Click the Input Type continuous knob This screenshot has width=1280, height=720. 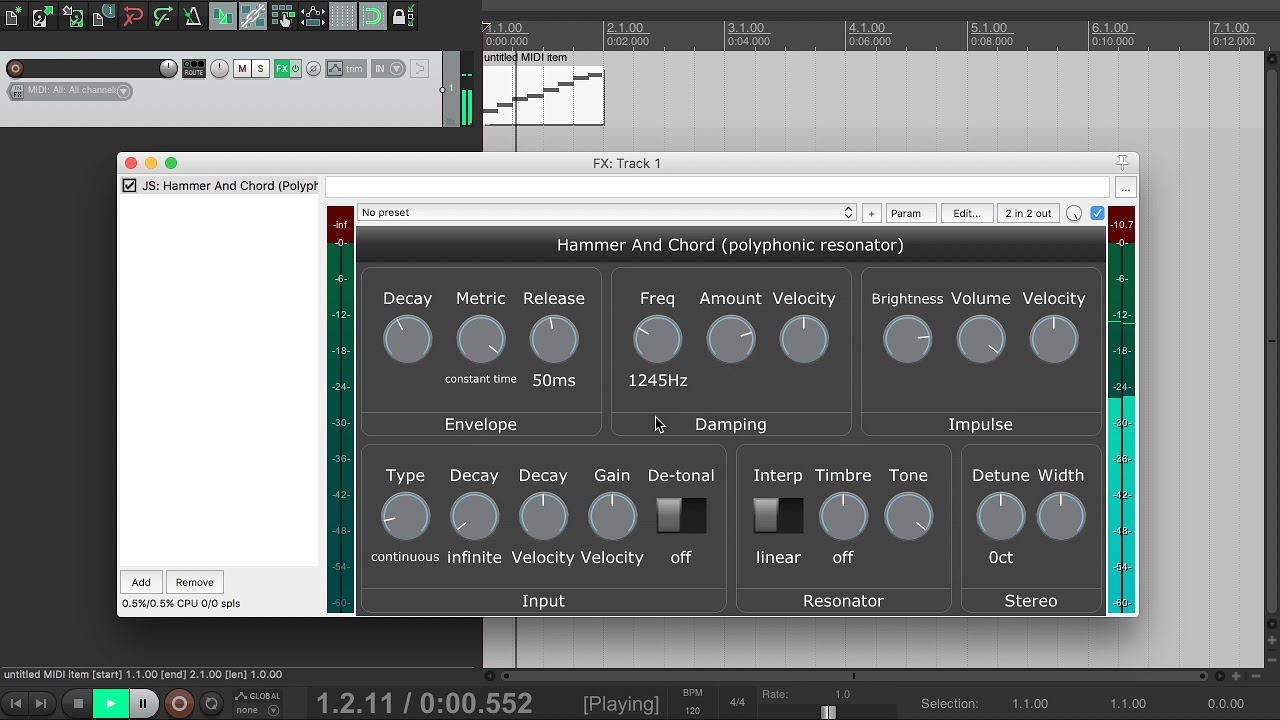(405, 517)
